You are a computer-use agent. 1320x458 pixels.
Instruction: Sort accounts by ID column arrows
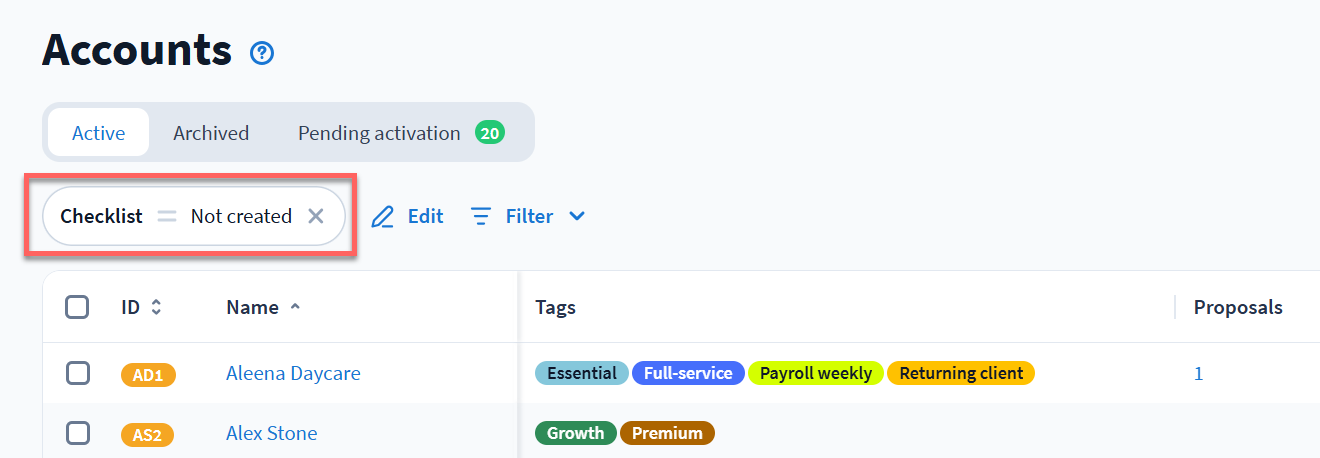pyautogui.click(x=156, y=308)
